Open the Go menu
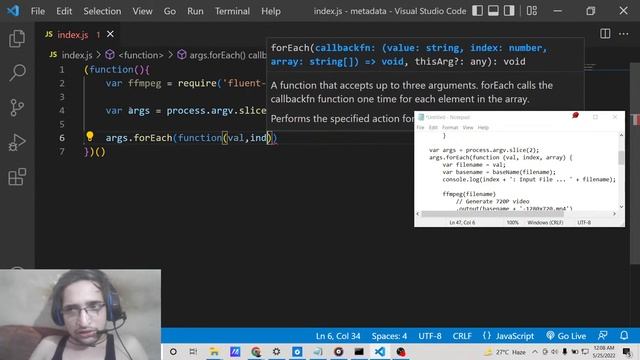Image resolution: width=640 pixels, height=360 pixels. tap(169, 11)
